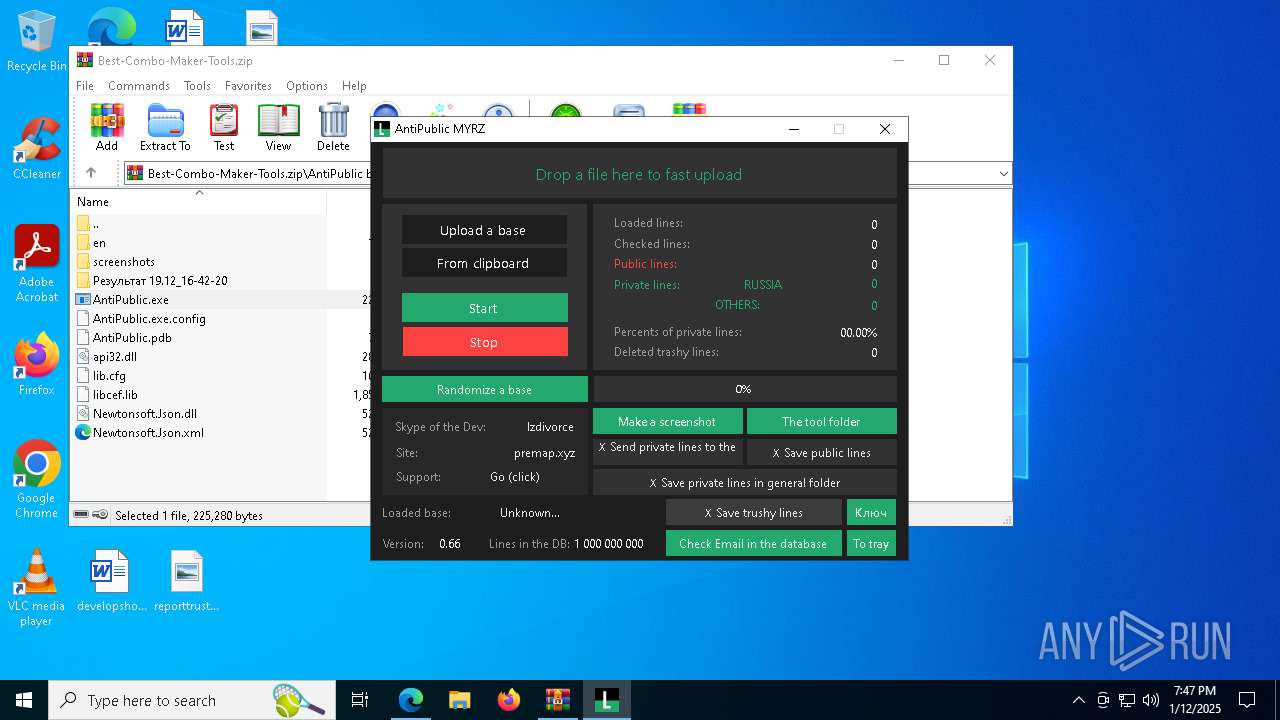Click the Ключ button
Image resolution: width=1280 pixels, height=720 pixels.
[x=871, y=513]
